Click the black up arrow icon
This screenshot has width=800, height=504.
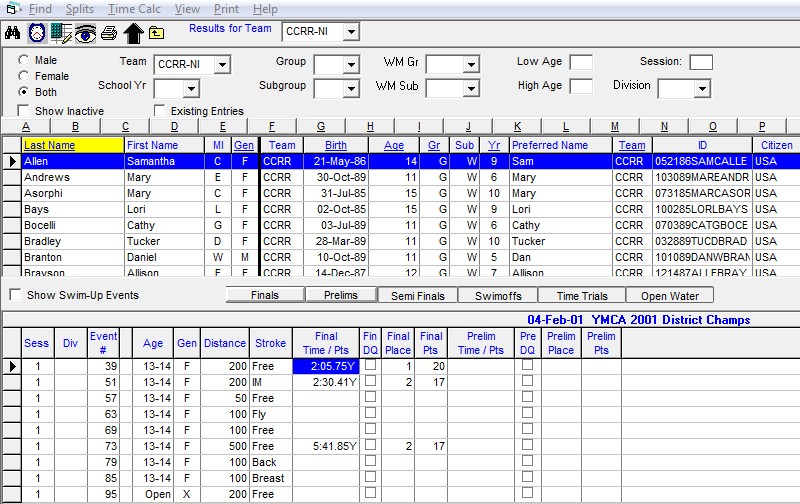pyautogui.click(x=133, y=33)
